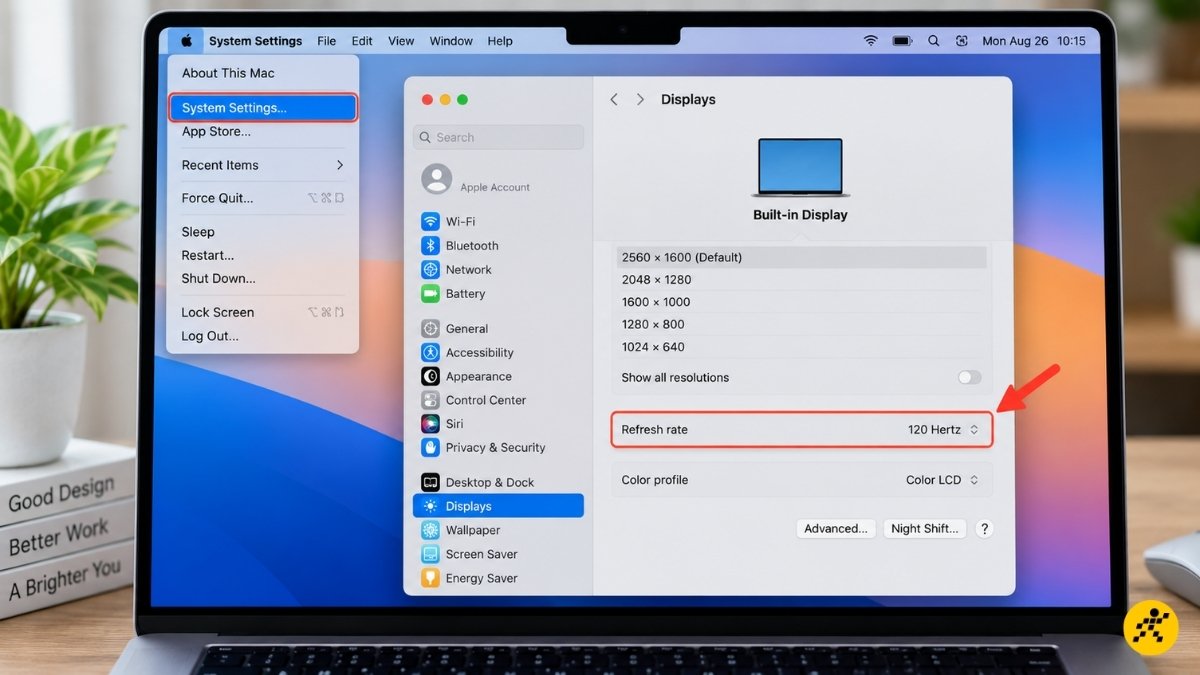Open Control Center icon in menu bar
This screenshot has height=675, width=1200.
[x=962, y=41]
